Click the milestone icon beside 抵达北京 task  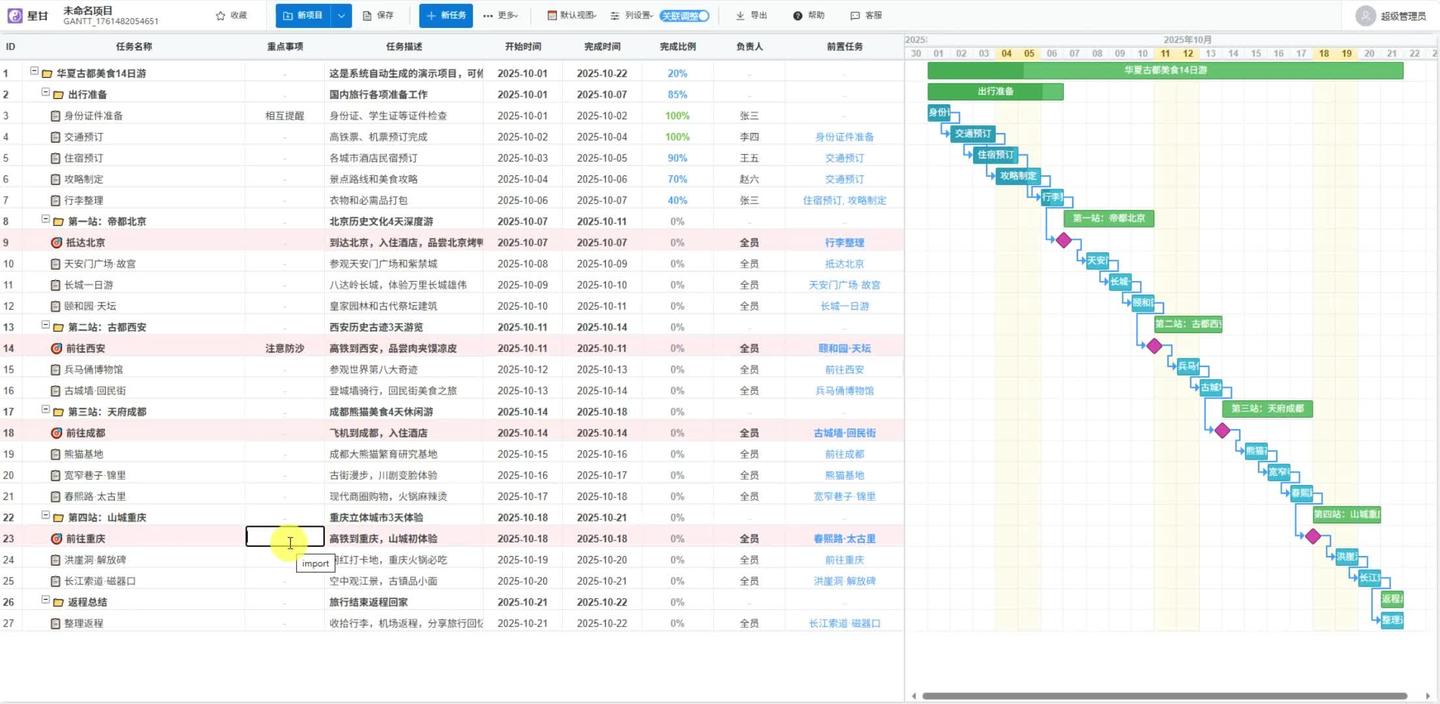pos(56,242)
